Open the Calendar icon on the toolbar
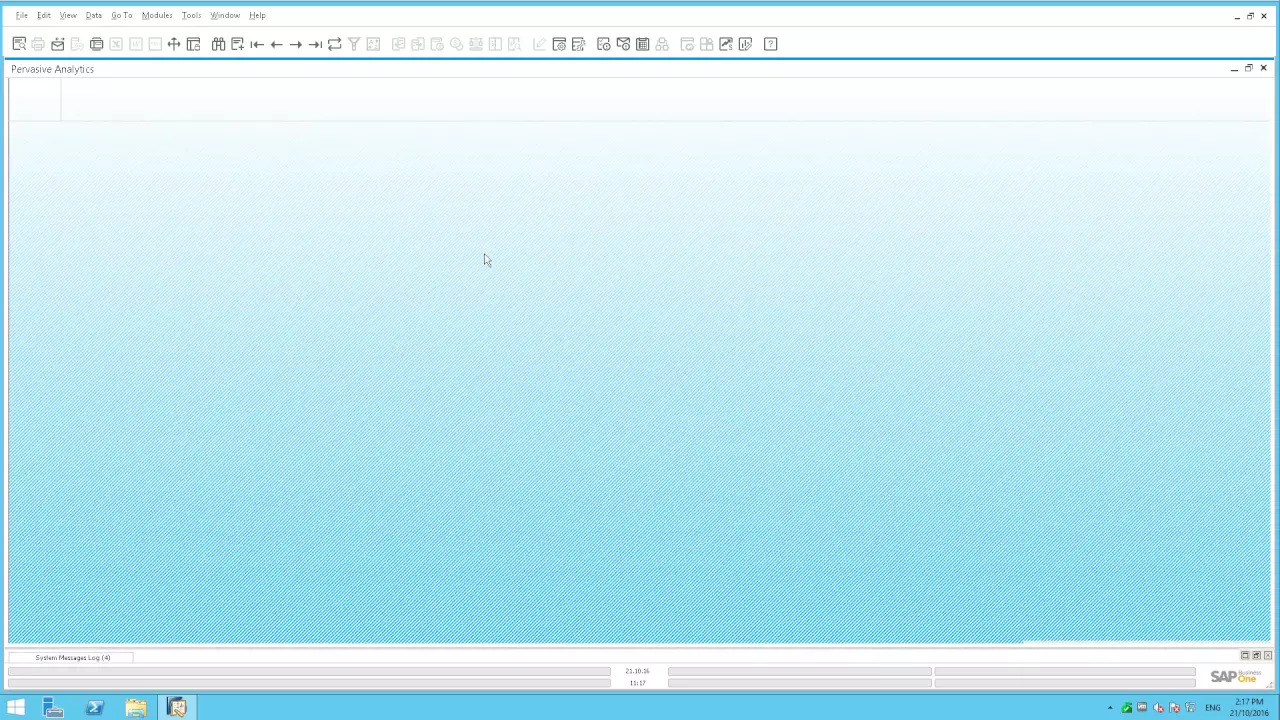The width and height of the screenshot is (1280, 720). [643, 43]
